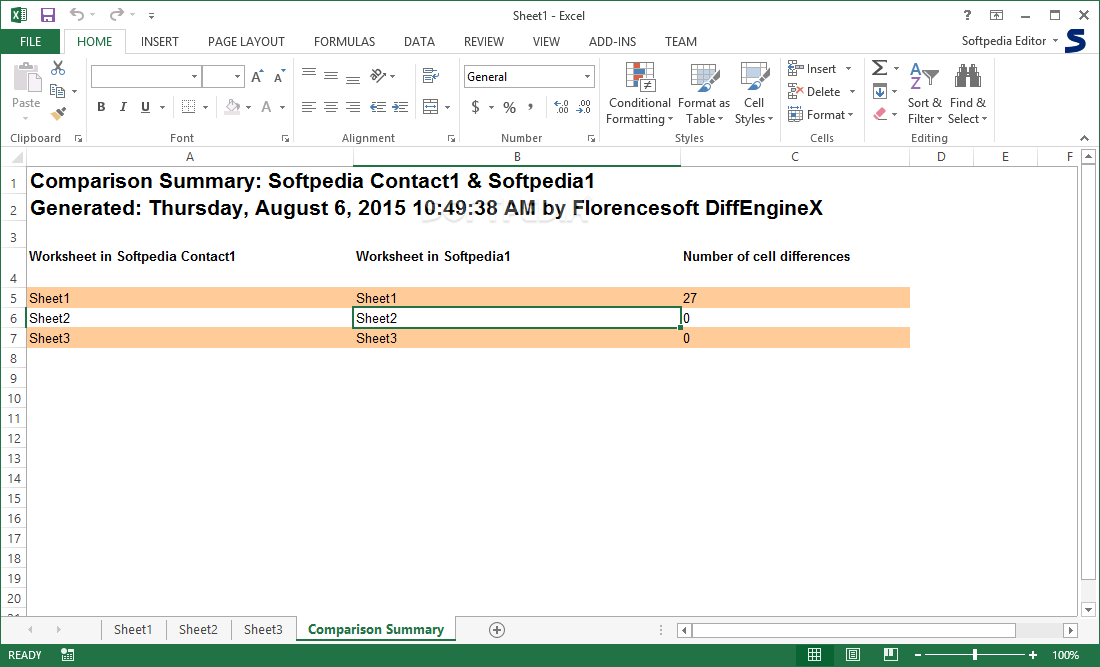Click the Decrease Decimal icon
This screenshot has width=1100, height=667.
click(584, 107)
